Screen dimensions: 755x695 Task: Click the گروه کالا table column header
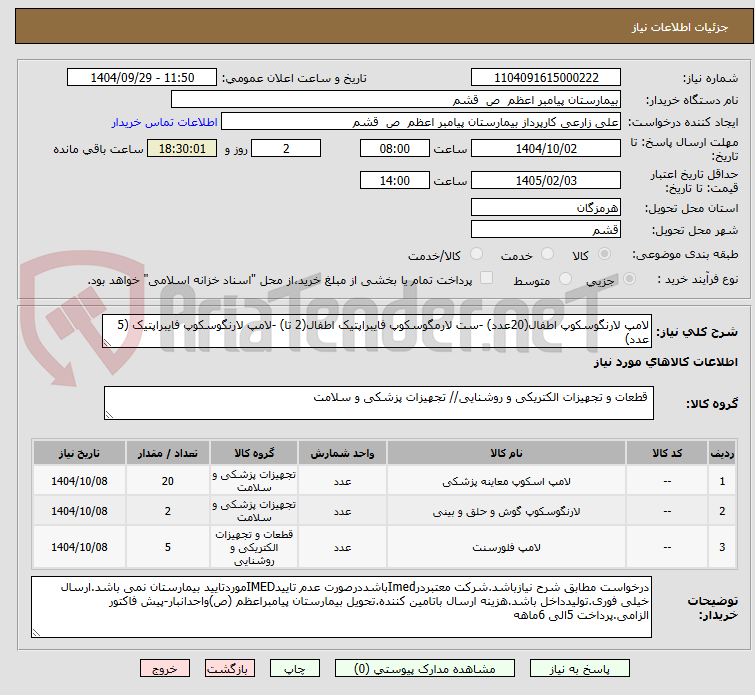(x=254, y=453)
